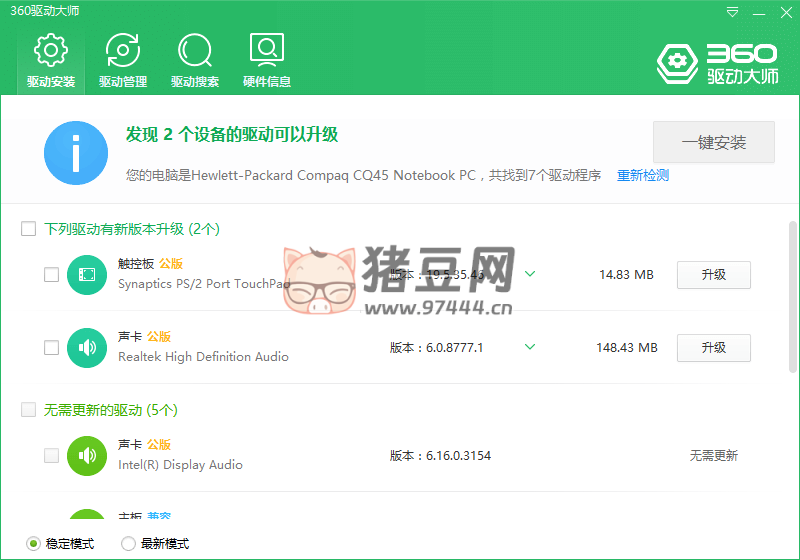Image resolution: width=800 pixels, height=560 pixels.
Task: Select all drivers with new version upgrades
Action: [x=29, y=229]
